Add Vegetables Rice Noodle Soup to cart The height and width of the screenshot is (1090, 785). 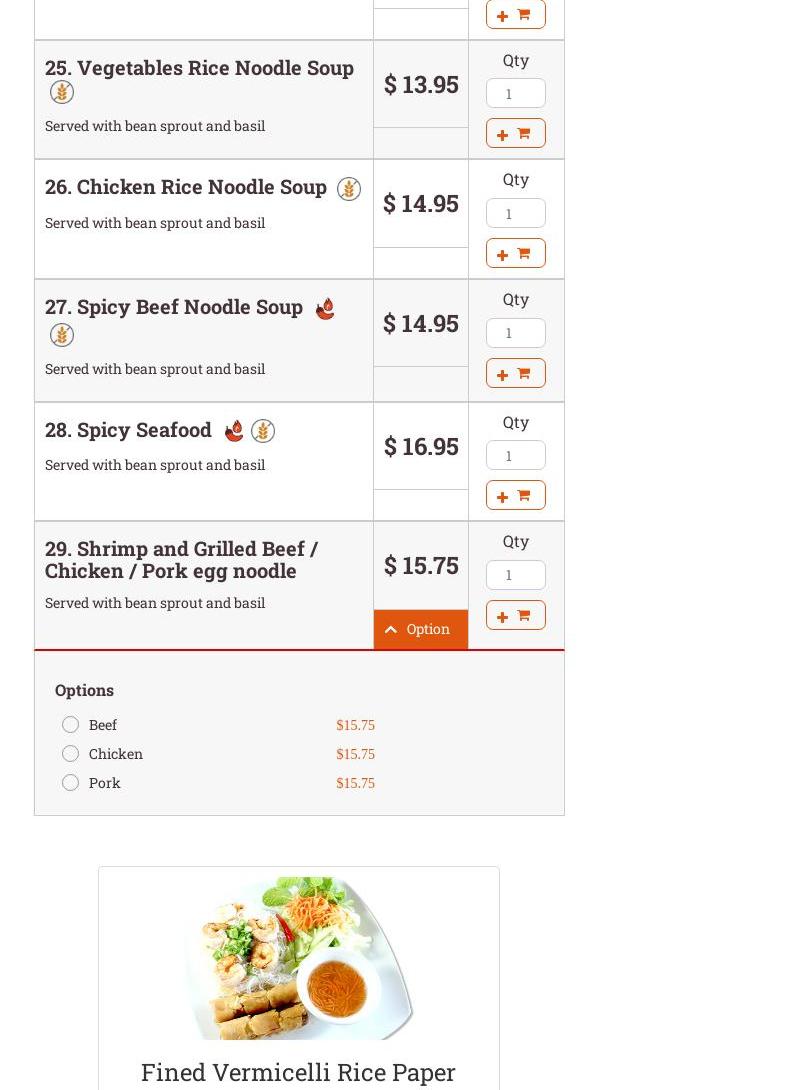pos(515,133)
